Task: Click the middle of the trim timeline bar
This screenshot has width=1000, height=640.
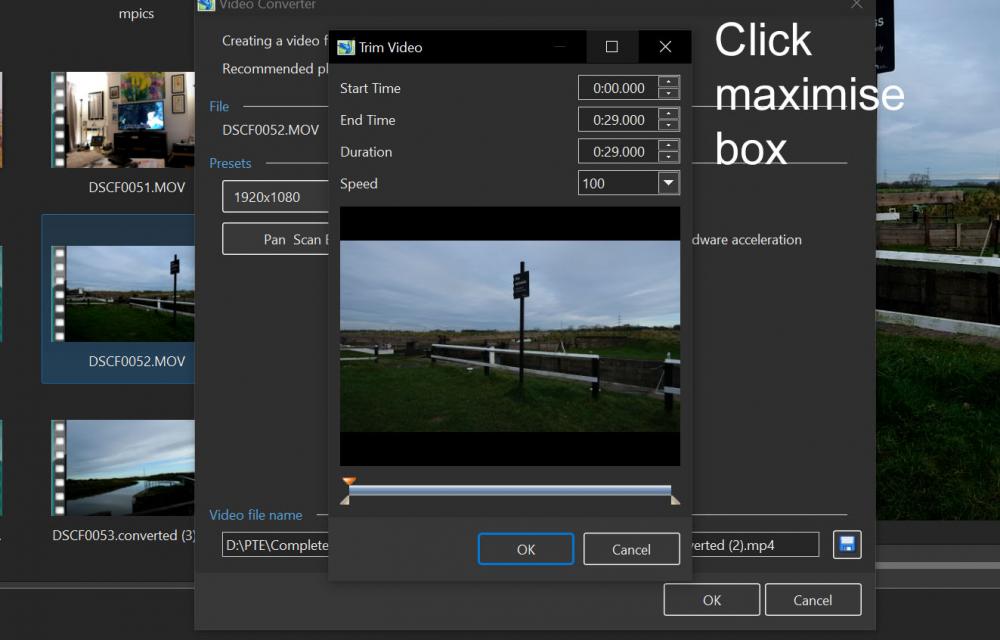Action: [x=510, y=491]
